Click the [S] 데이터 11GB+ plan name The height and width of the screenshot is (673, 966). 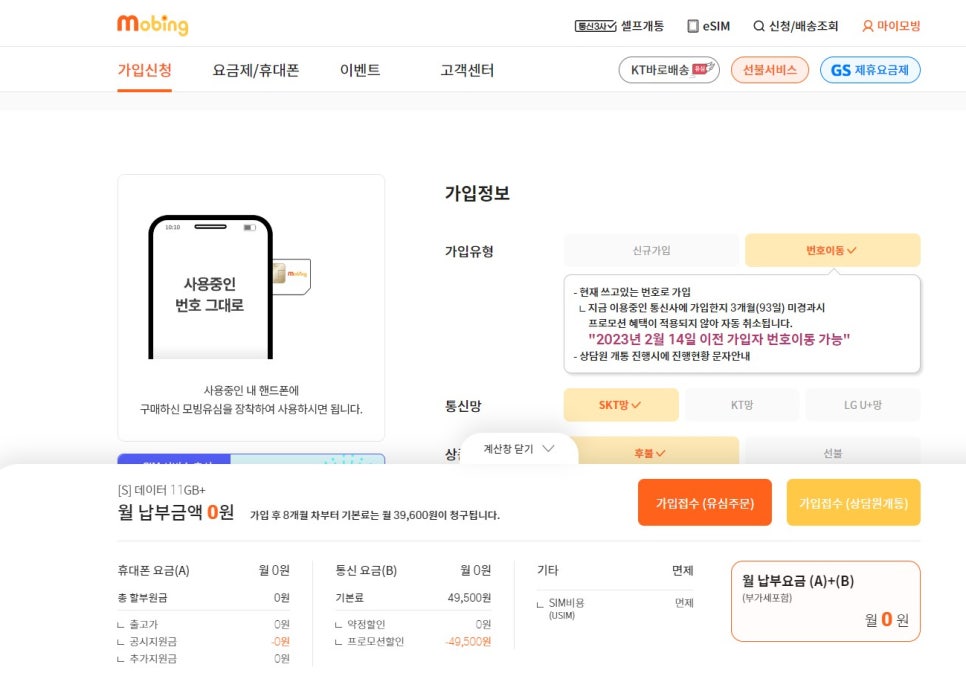click(x=161, y=490)
